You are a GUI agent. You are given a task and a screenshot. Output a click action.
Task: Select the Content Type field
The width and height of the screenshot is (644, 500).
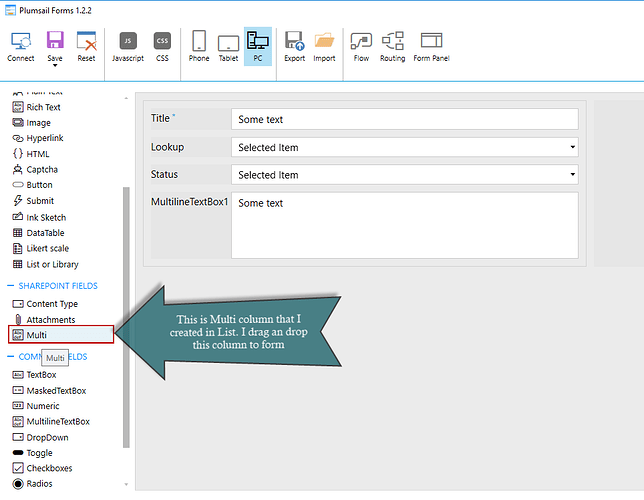pos(45,304)
